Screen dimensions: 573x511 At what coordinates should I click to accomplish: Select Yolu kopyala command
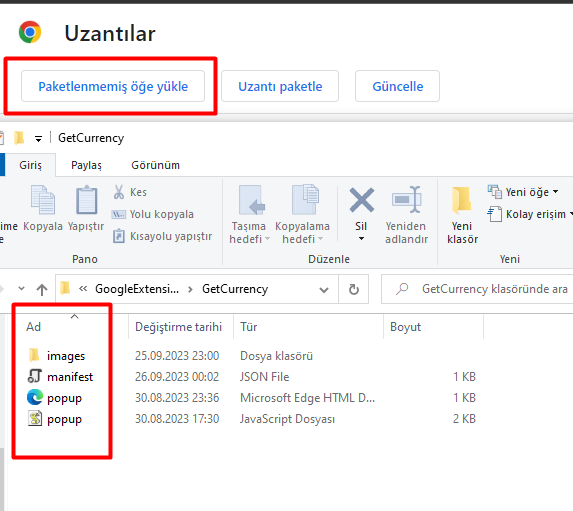point(153,214)
